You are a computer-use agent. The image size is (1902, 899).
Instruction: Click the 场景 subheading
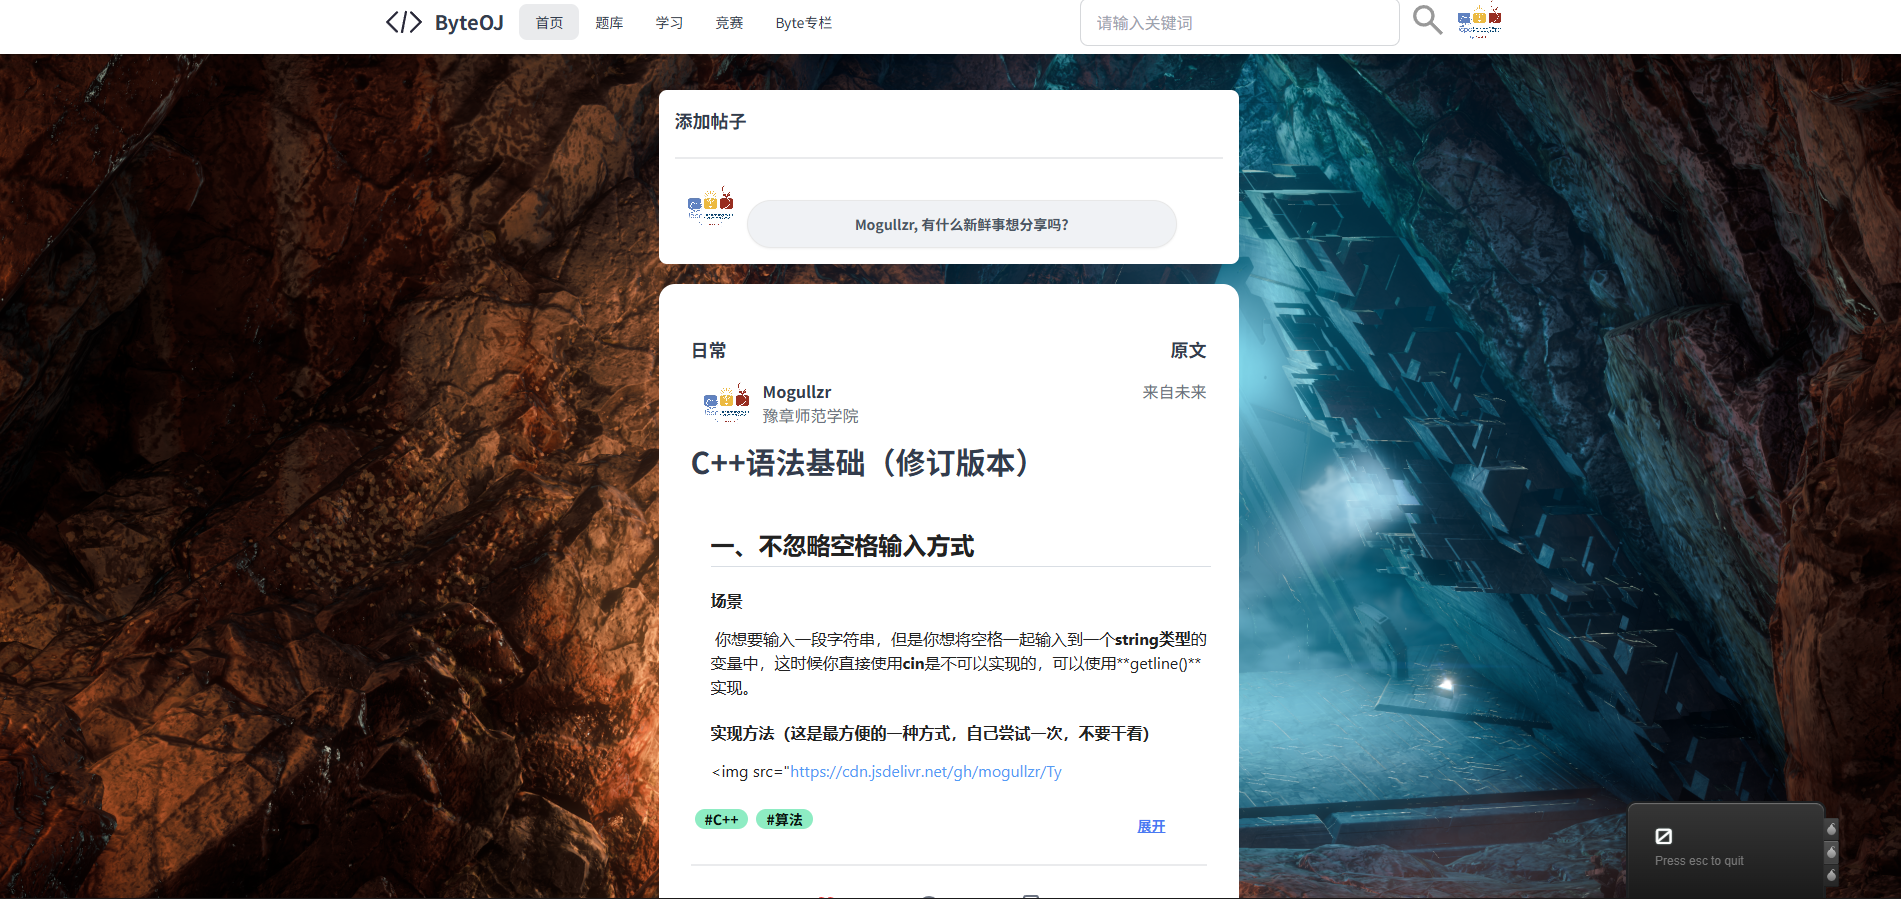(727, 601)
